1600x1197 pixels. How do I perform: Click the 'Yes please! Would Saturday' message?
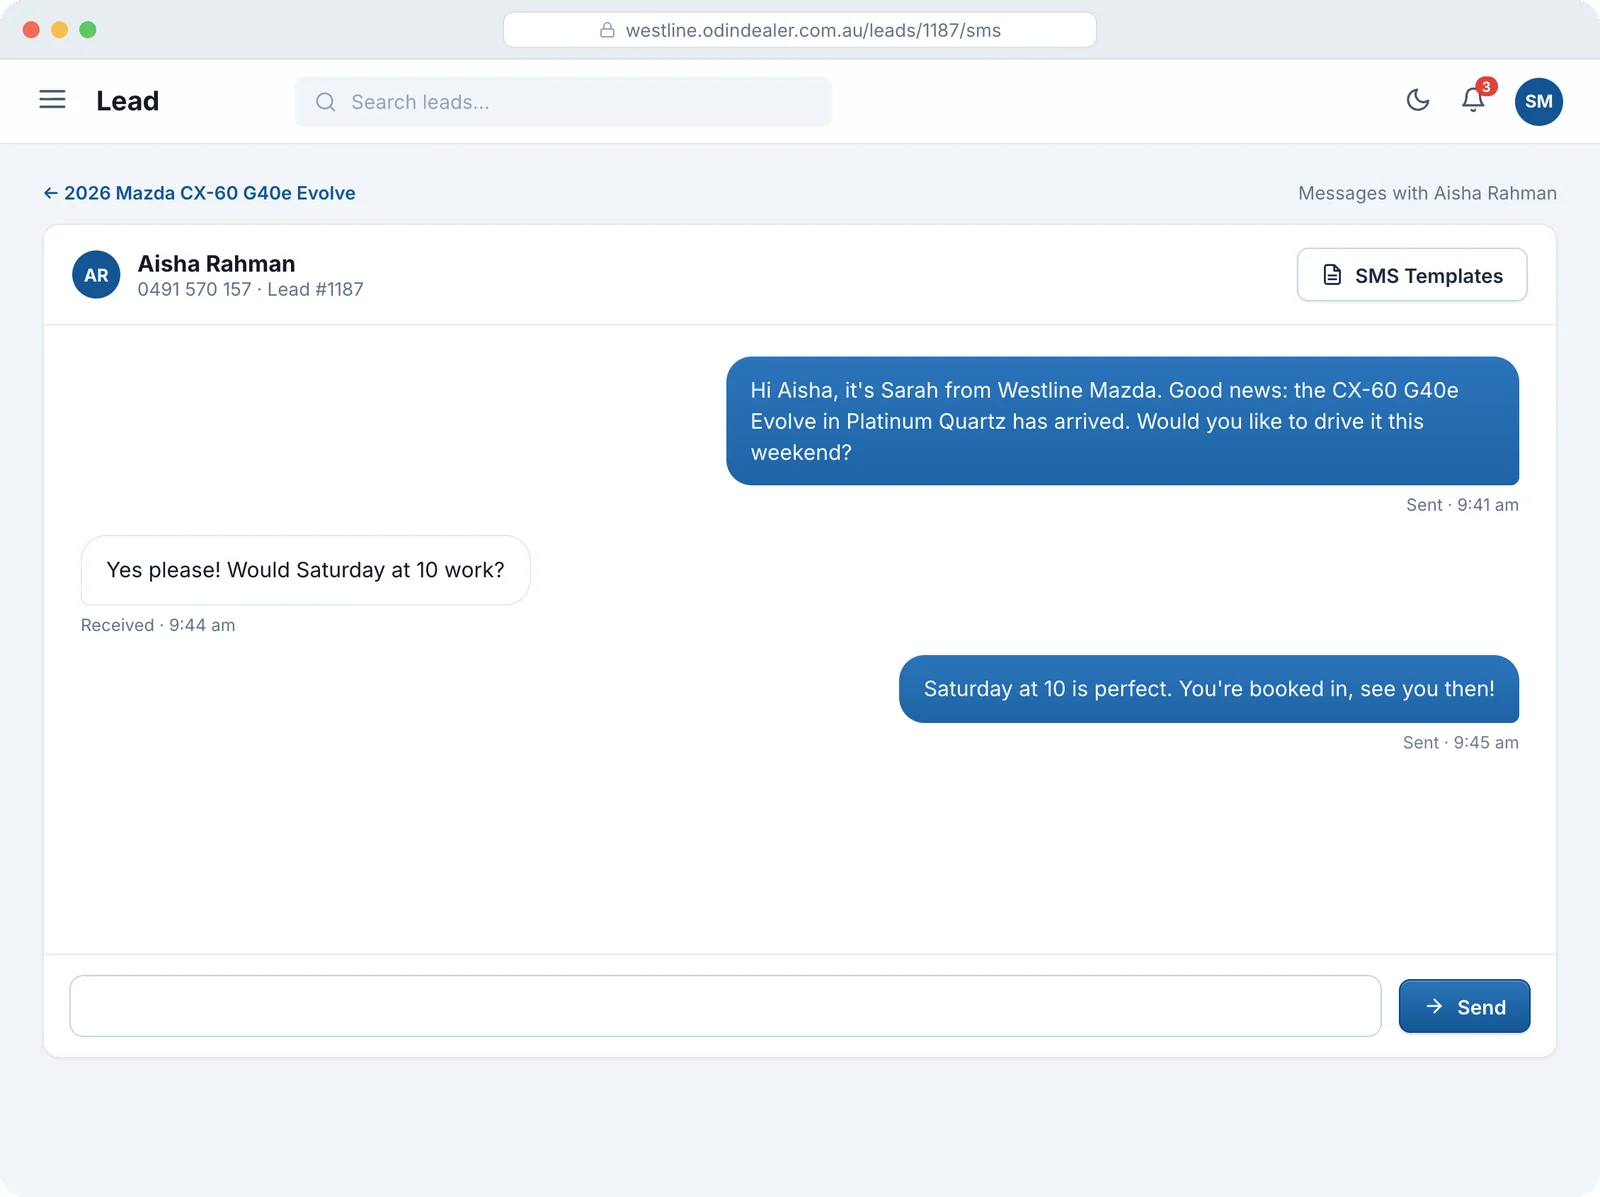305,570
